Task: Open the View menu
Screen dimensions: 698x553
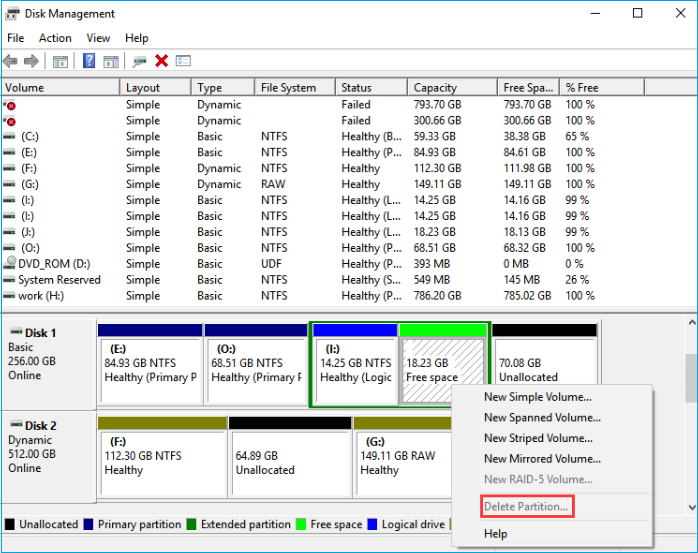Action: [x=98, y=38]
